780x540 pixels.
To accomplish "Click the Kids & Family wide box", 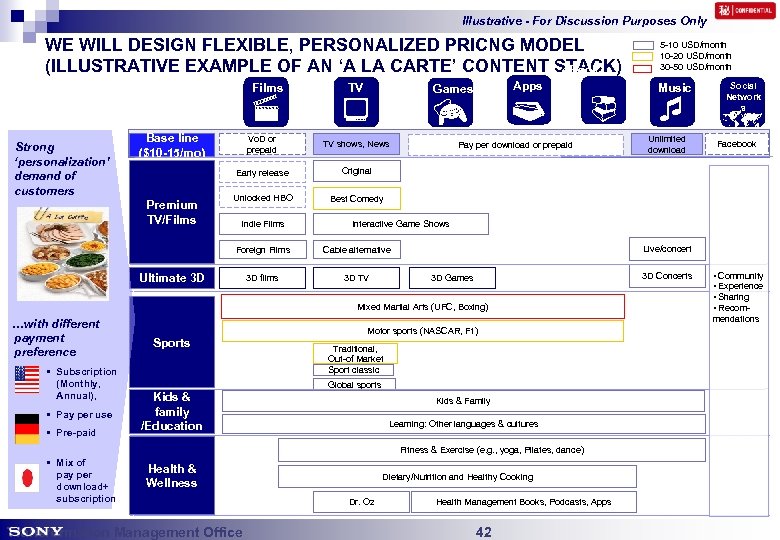I will point(464,401).
